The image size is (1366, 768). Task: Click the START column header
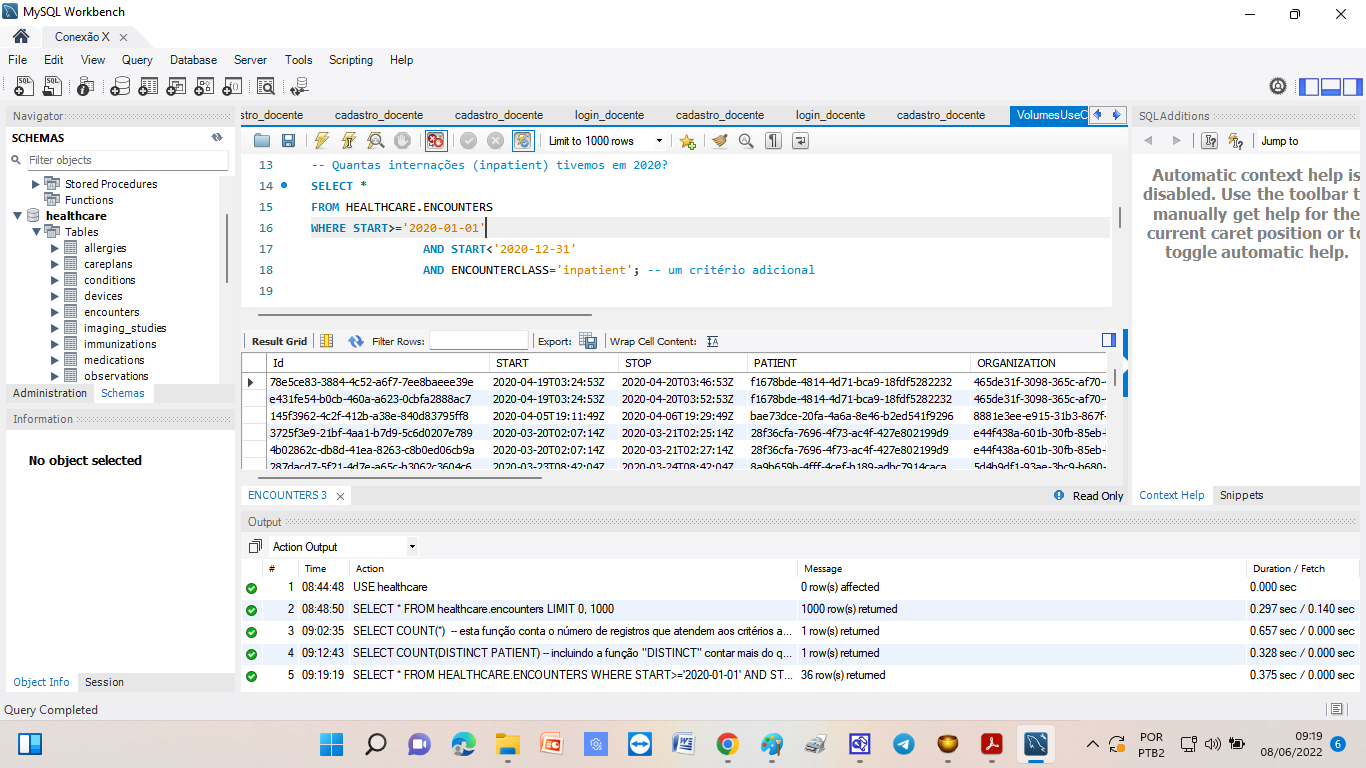[x=554, y=363]
